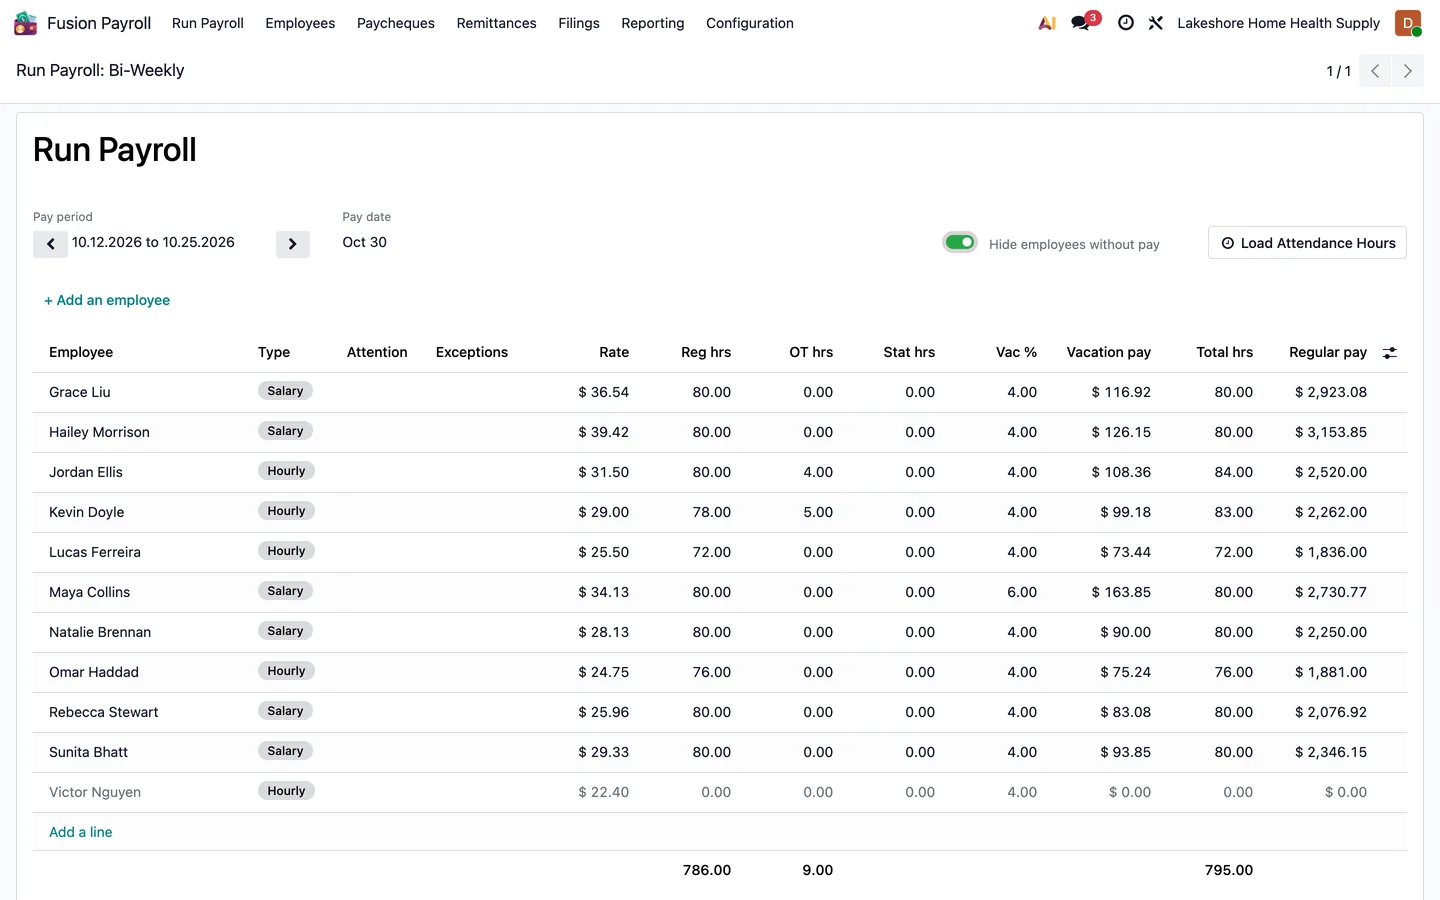Go to next record arrow
The width and height of the screenshot is (1440, 900).
1408,71
